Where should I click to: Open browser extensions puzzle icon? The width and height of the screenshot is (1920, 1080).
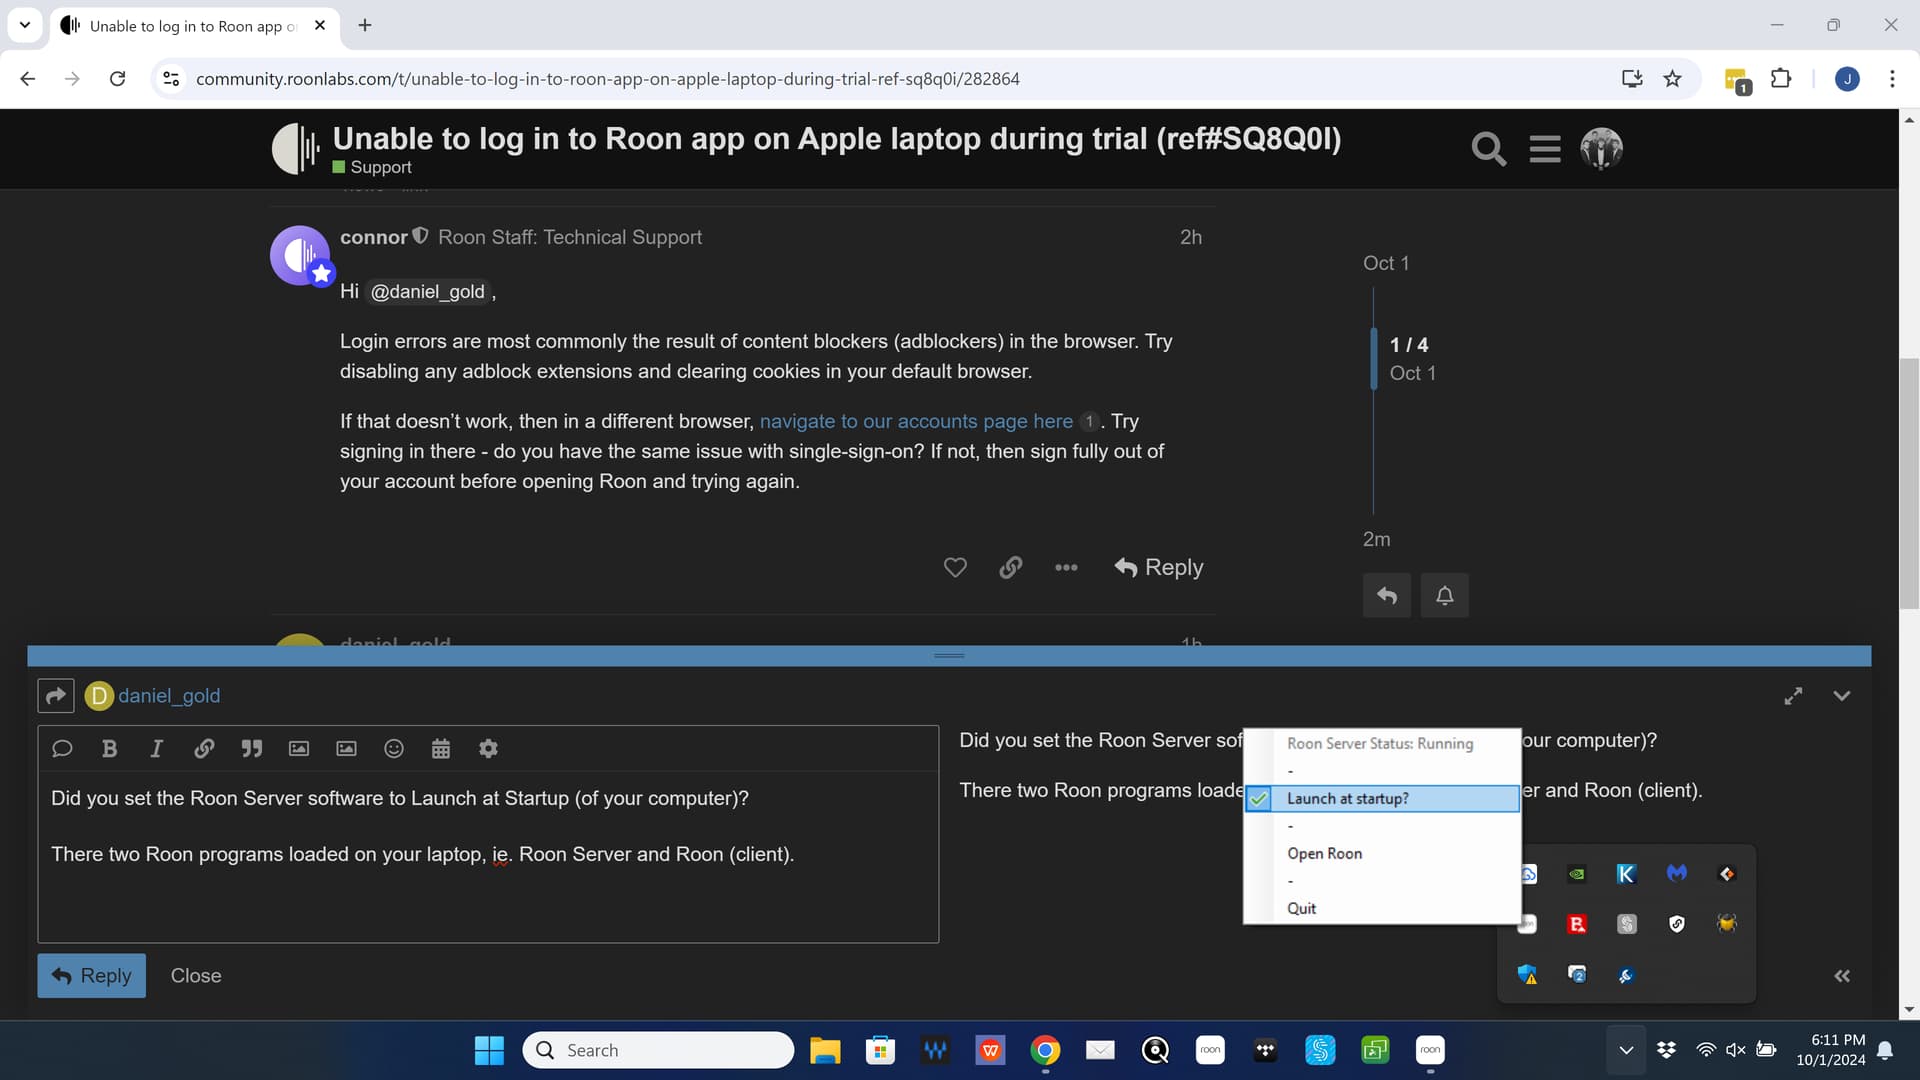(x=1780, y=79)
